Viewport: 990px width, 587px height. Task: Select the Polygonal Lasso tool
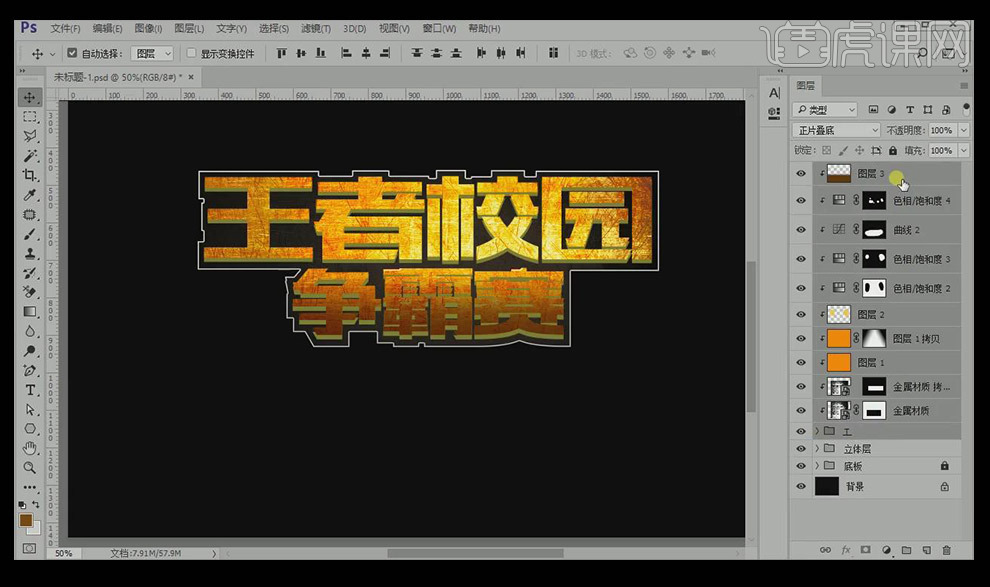click(x=30, y=136)
